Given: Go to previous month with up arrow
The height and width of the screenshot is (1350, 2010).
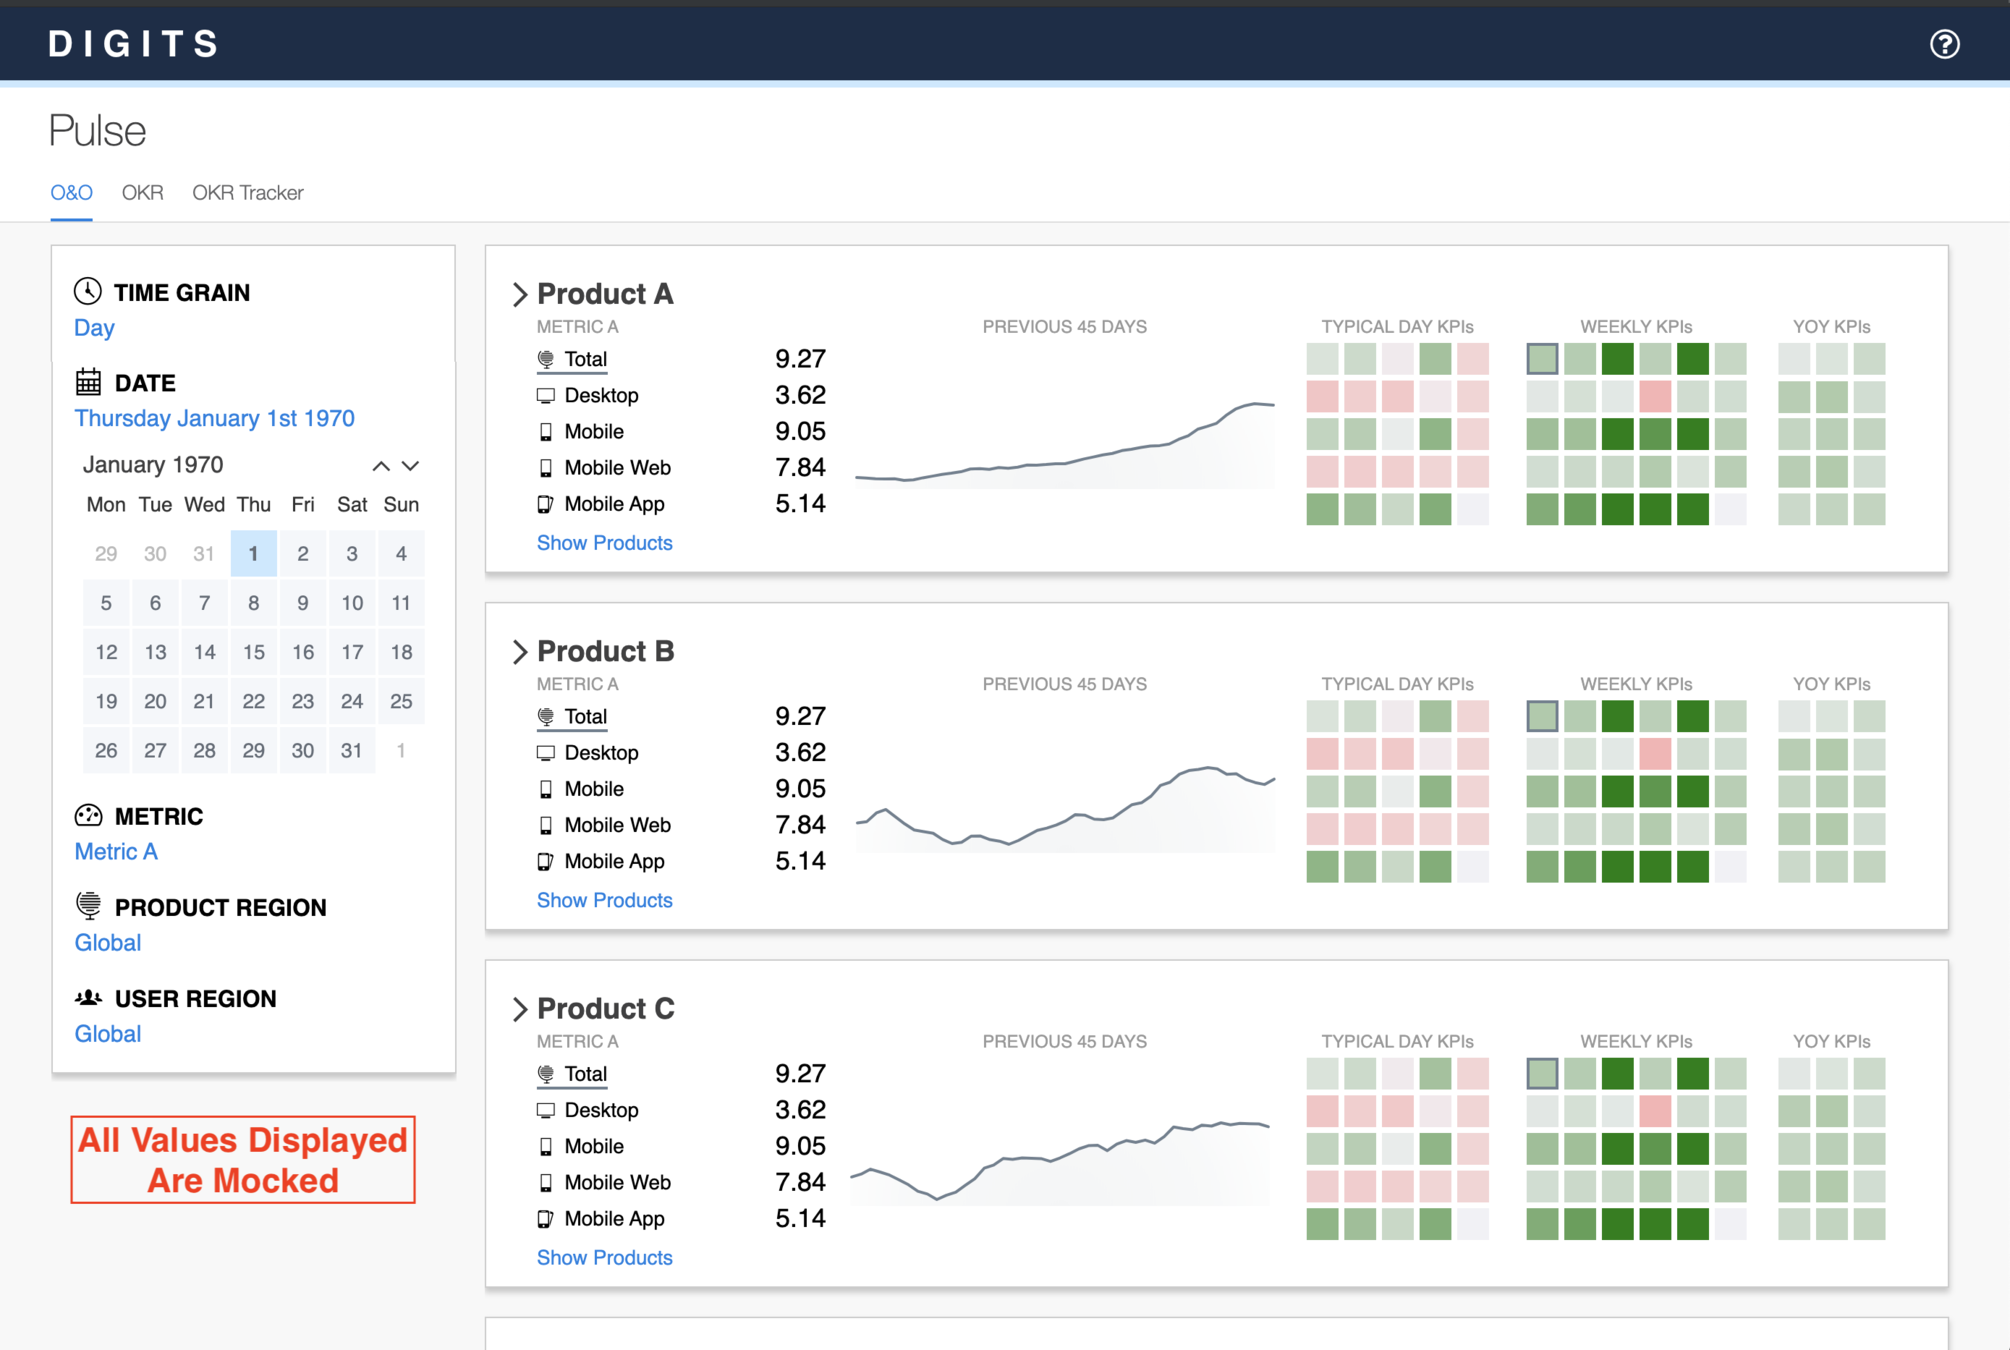Looking at the screenshot, I should click(x=381, y=466).
